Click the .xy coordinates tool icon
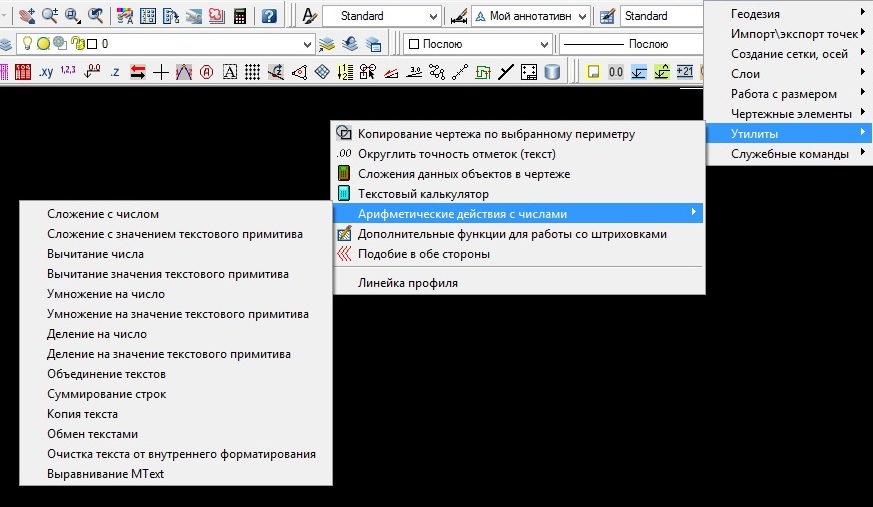This screenshot has height=507, width=873. pos(46,72)
